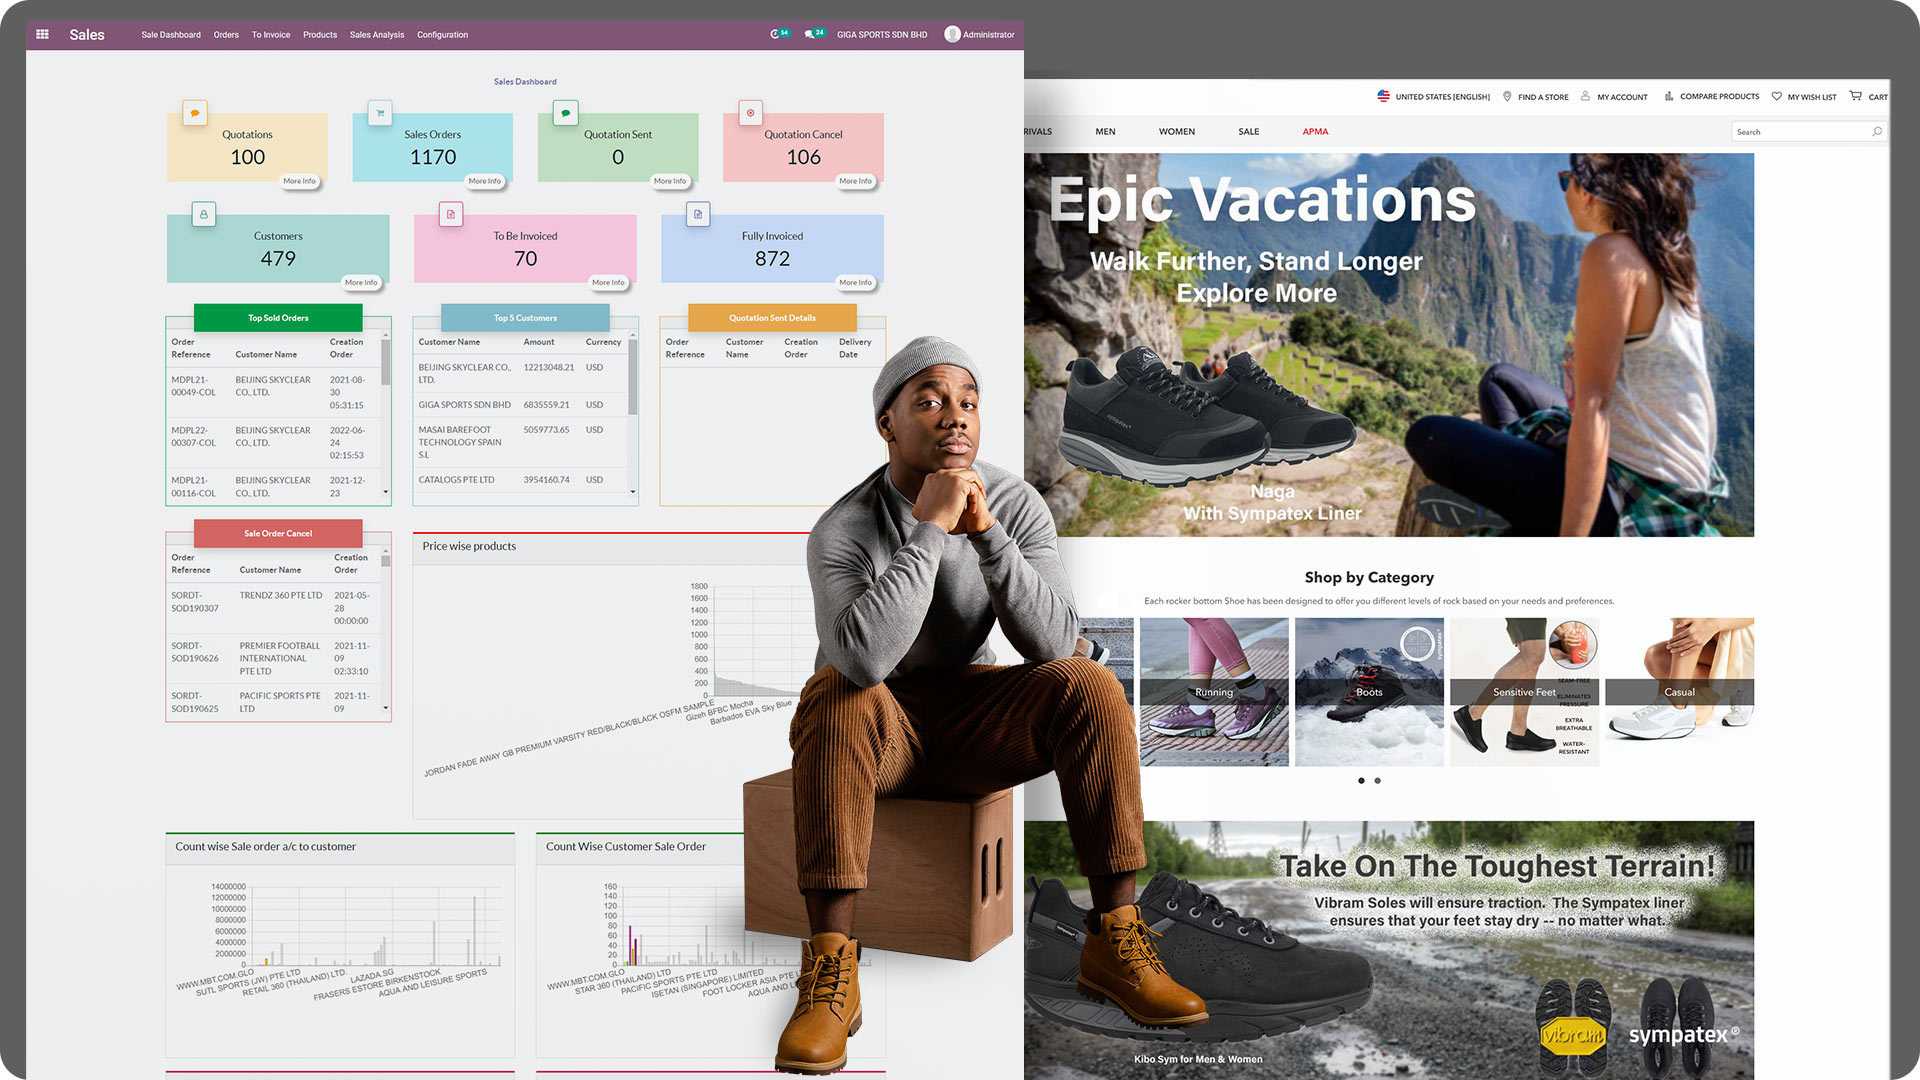
Task: Open the apps grid icon
Action: [42, 33]
